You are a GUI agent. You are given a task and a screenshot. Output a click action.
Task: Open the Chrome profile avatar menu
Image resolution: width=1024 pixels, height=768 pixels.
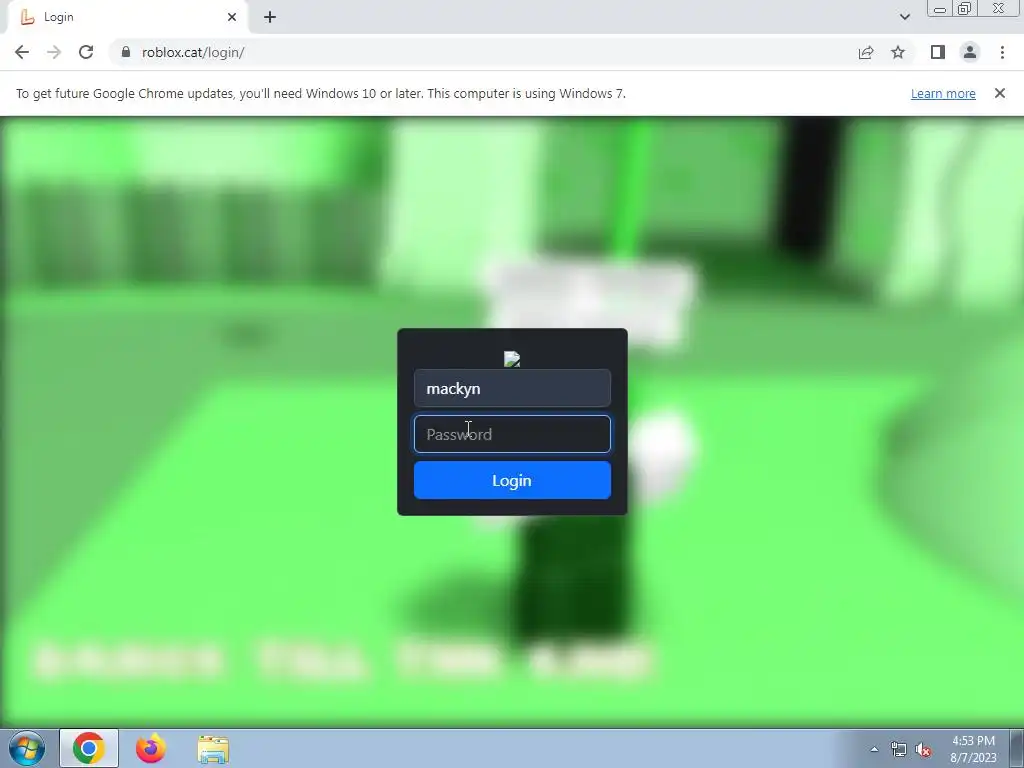coord(970,52)
